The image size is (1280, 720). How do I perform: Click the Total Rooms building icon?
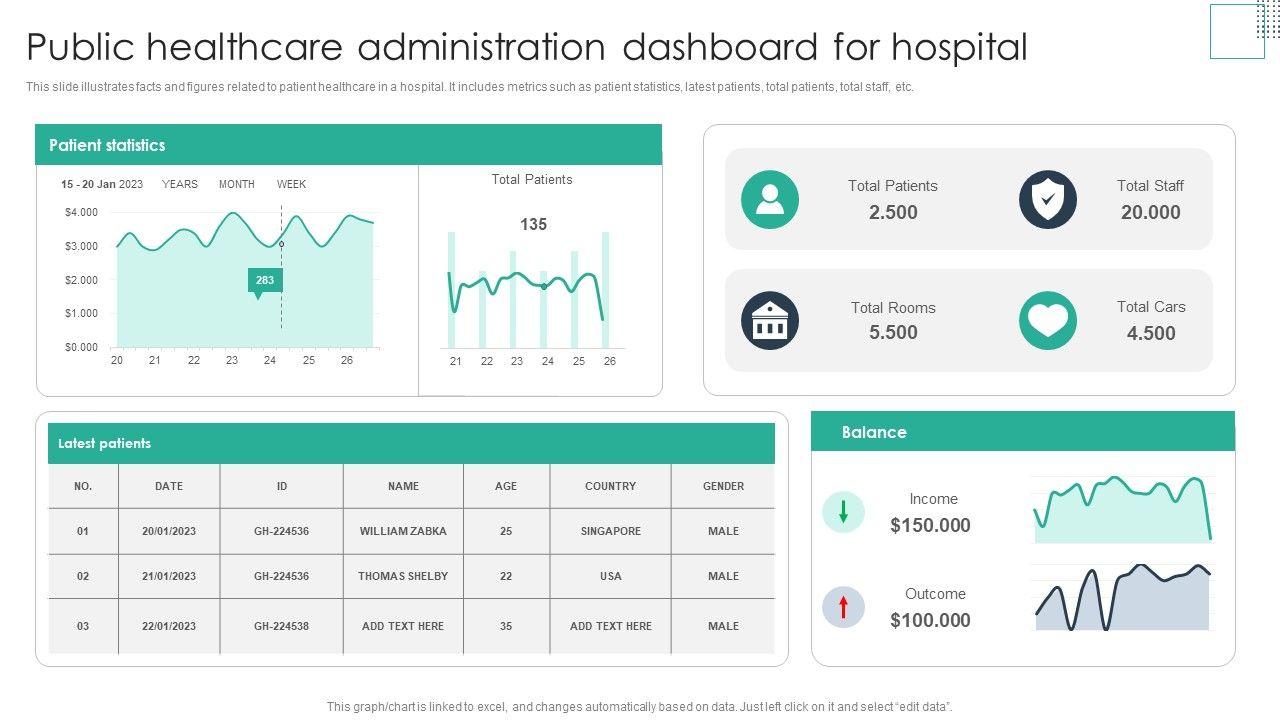pyautogui.click(x=770, y=321)
